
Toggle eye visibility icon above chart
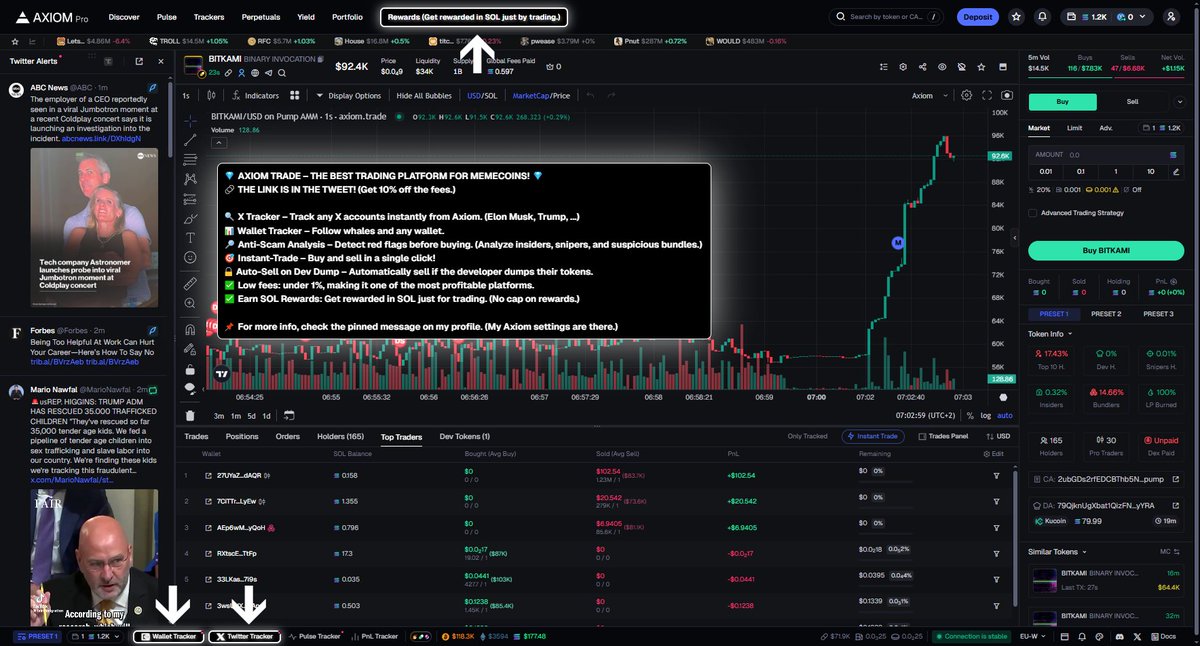coord(942,67)
